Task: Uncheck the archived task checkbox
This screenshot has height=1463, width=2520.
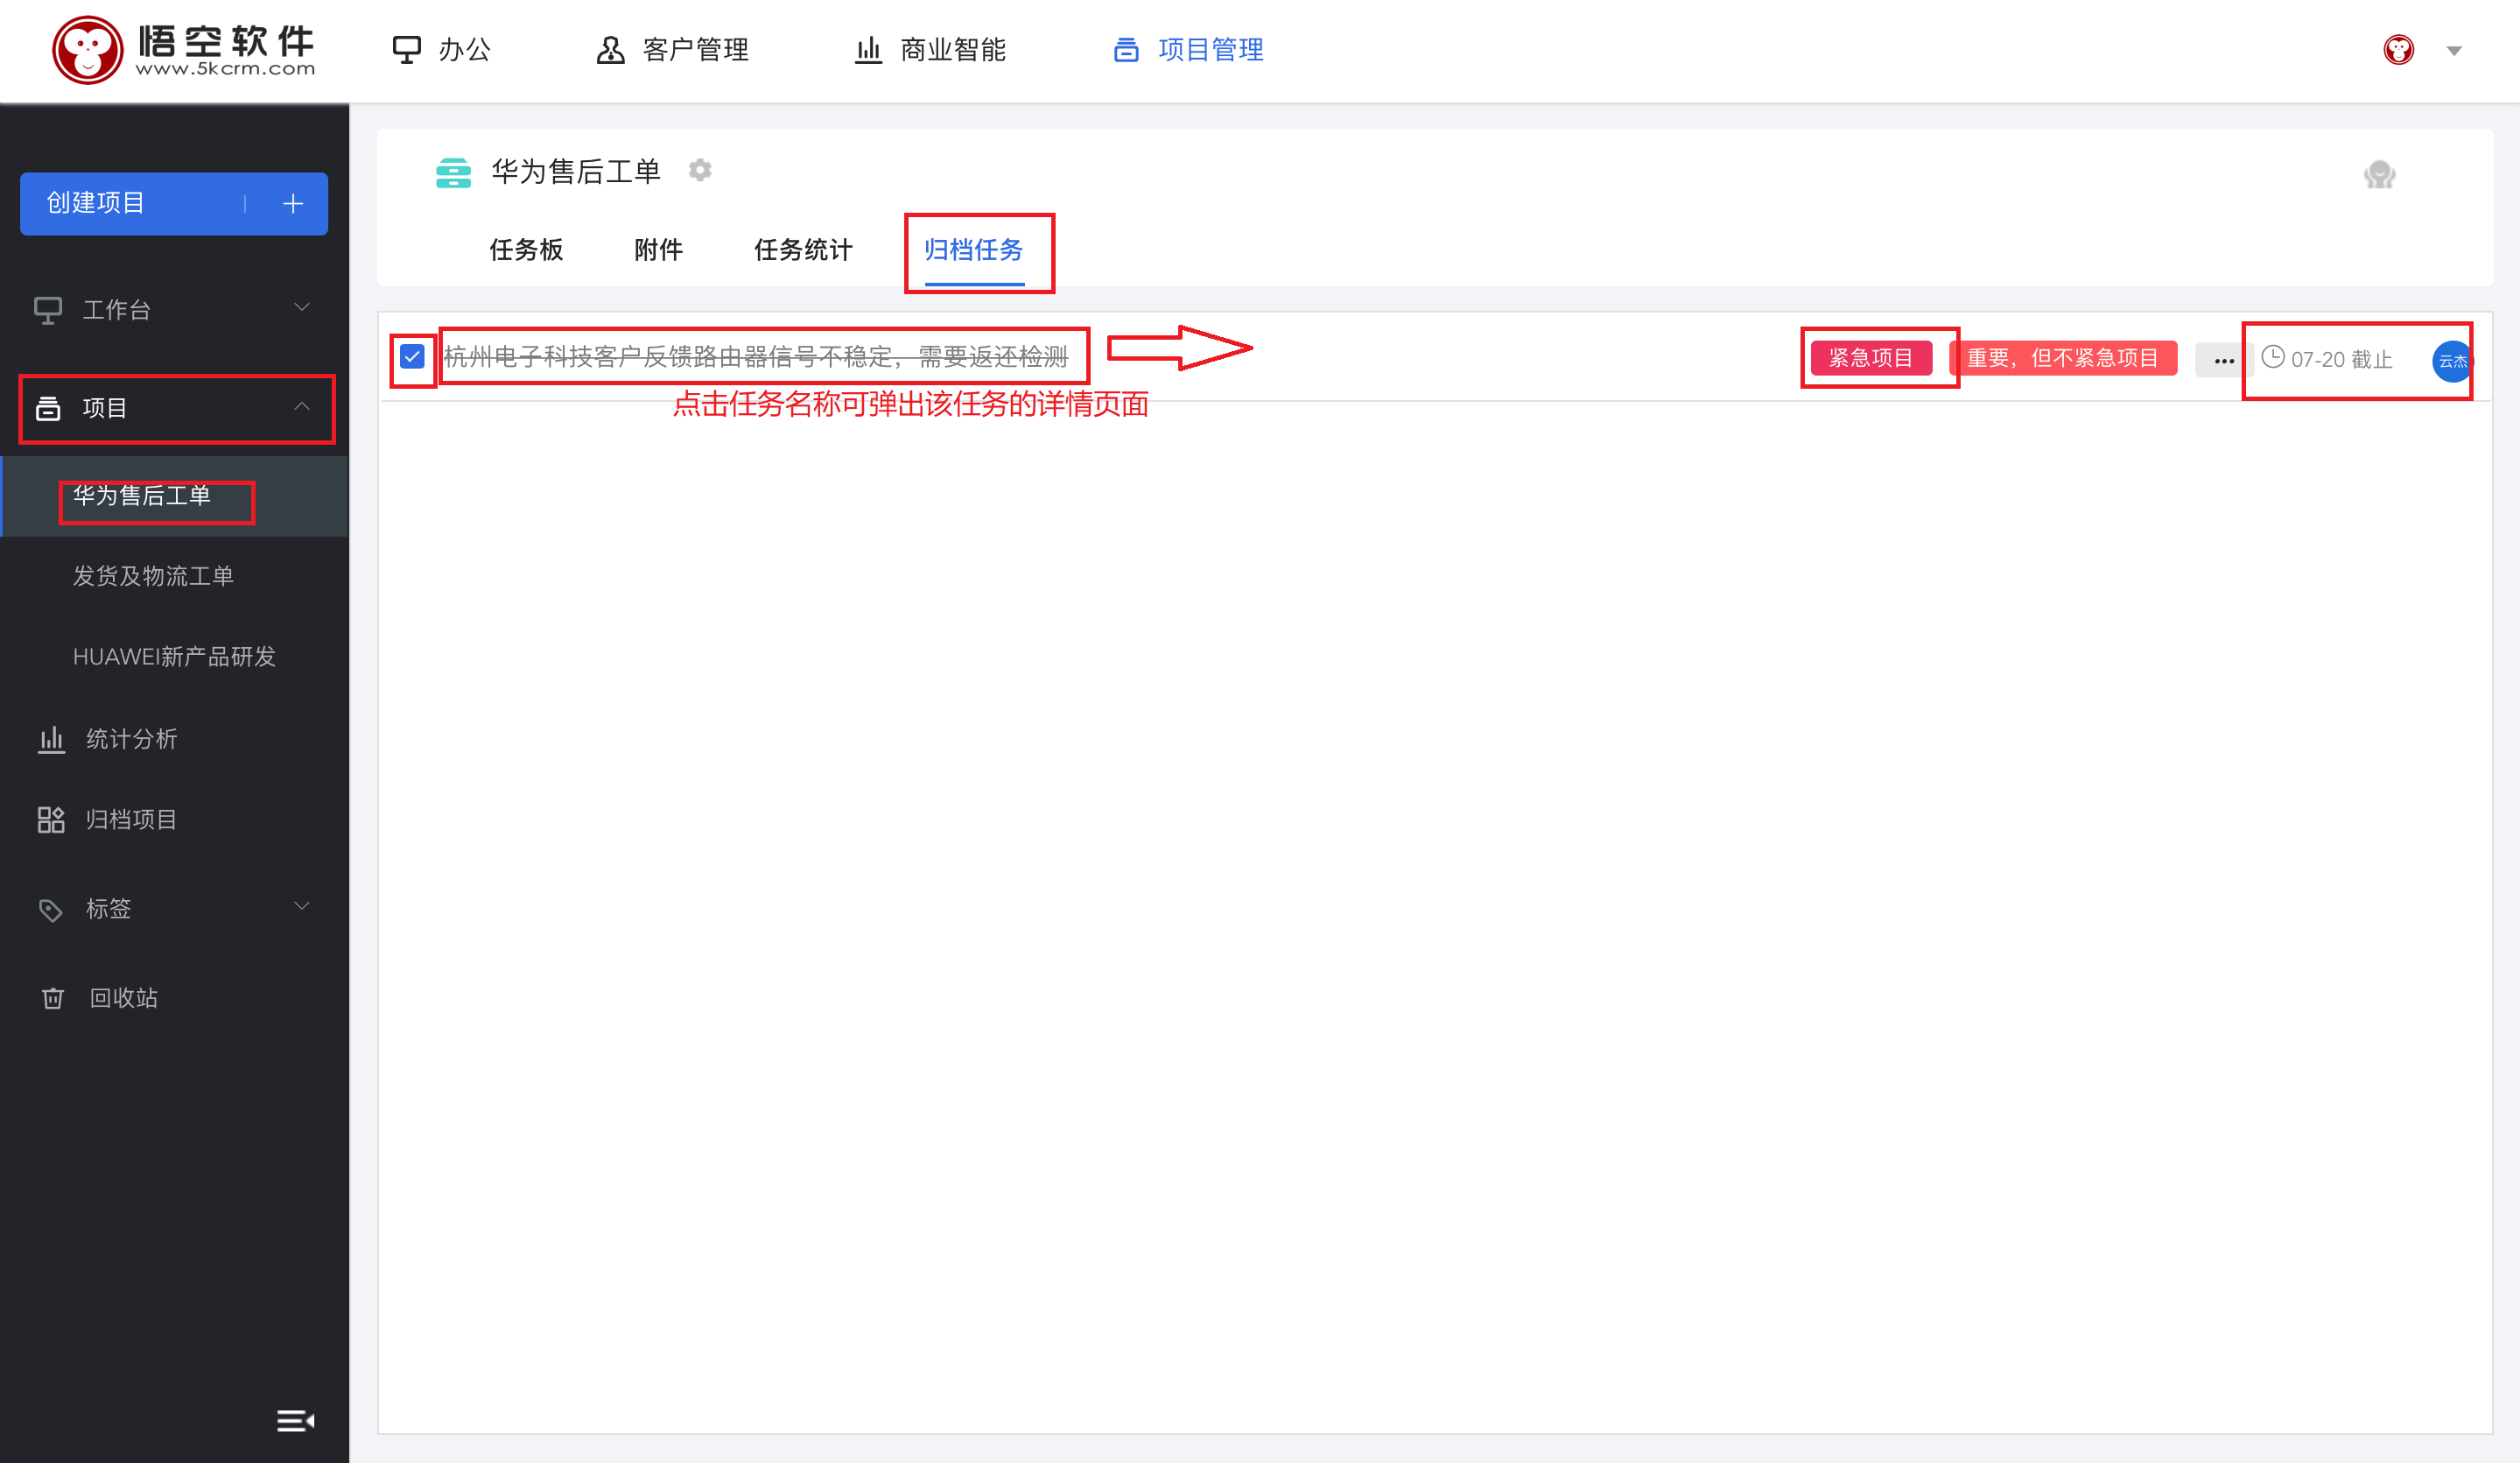Action: [412, 356]
